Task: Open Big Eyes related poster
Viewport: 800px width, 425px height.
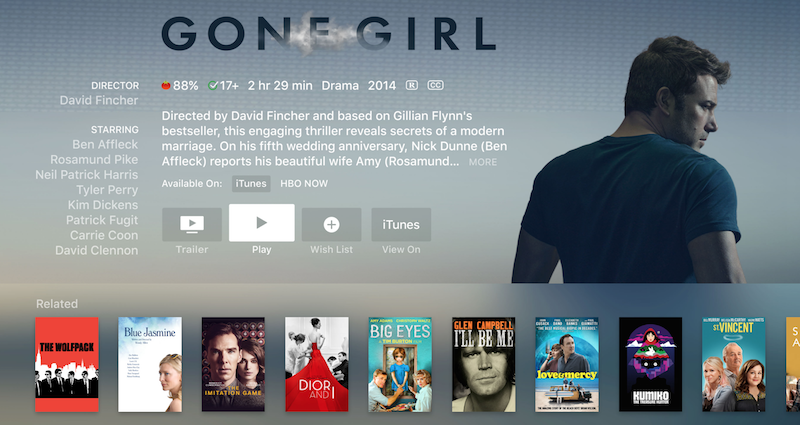Action: click(x=400, y=364)
